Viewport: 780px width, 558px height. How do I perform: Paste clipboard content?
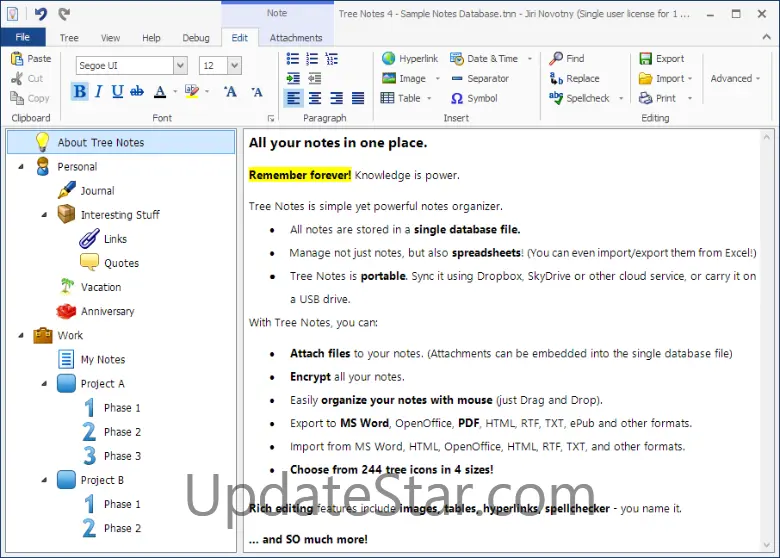click(x=31, y=59)
